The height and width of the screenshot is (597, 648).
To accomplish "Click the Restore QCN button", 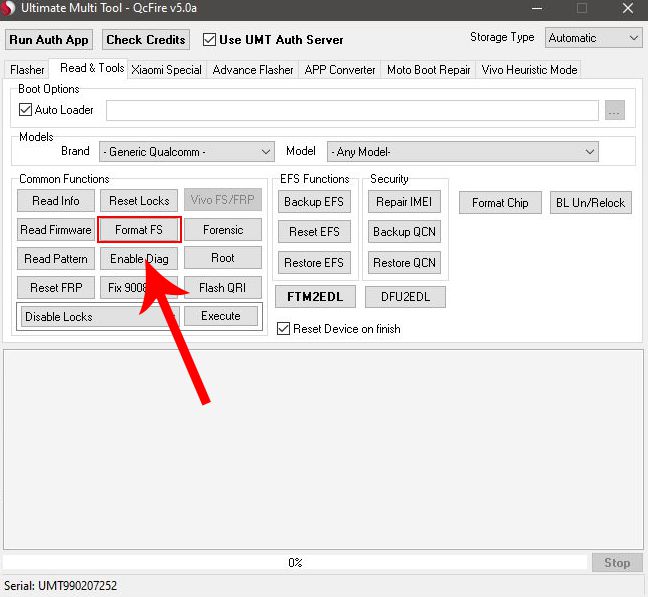I will 404,263.
